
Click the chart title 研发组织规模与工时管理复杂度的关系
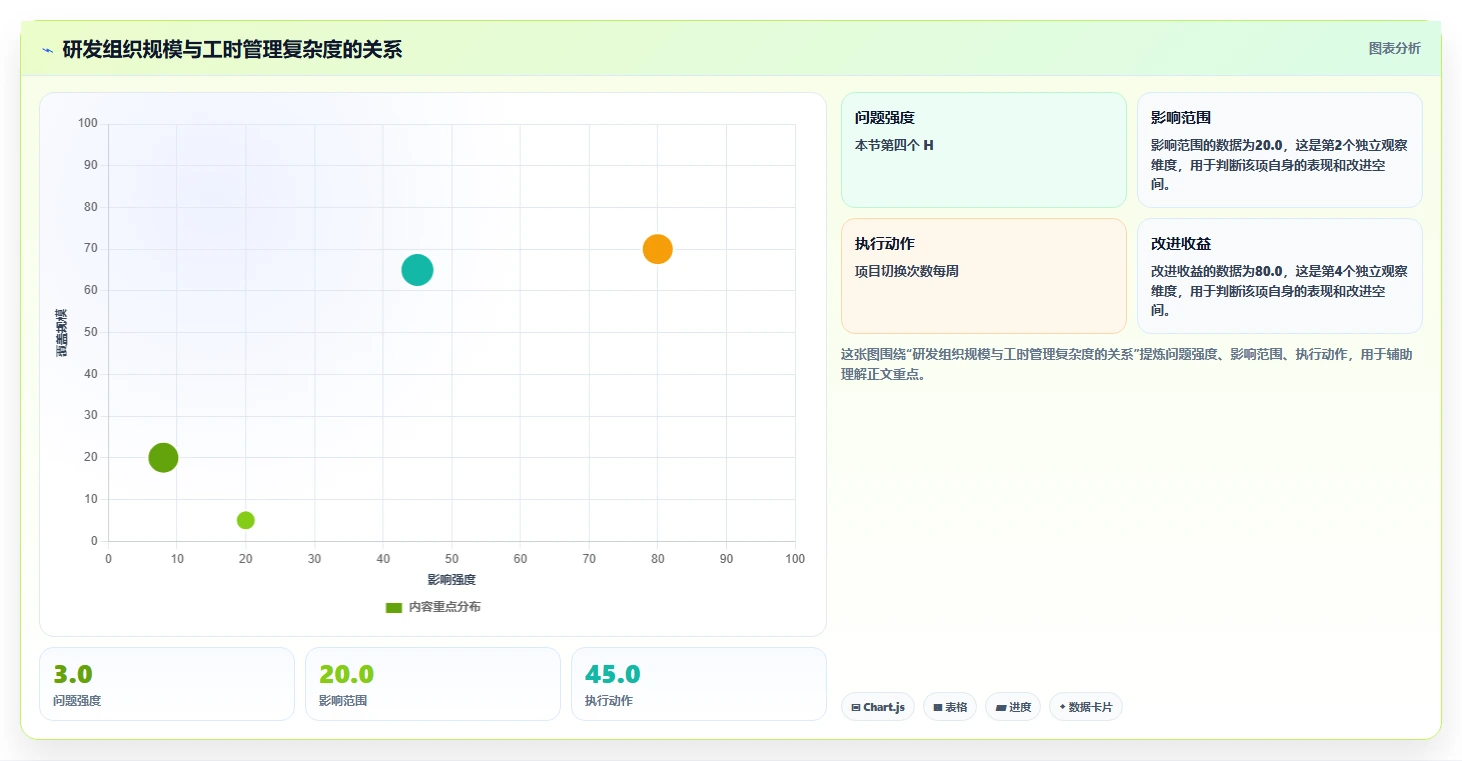(232, 49)
